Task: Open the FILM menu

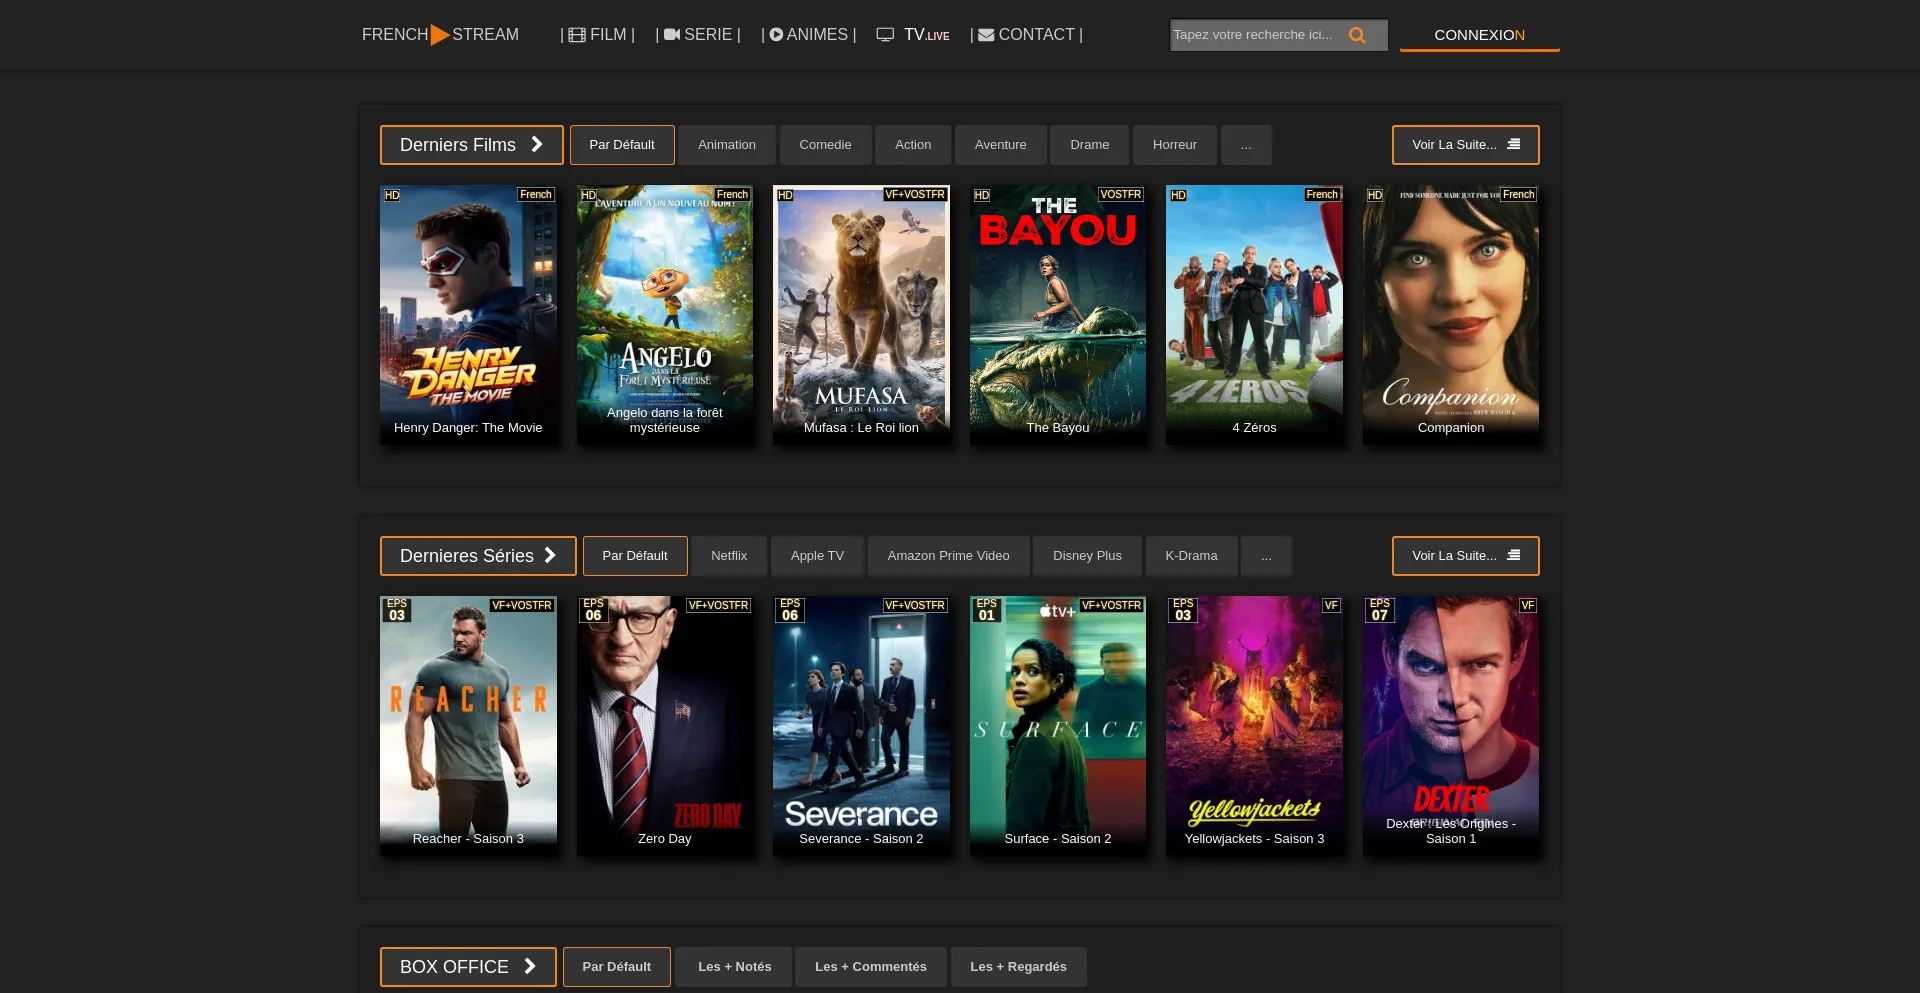Action: point(598,35)
